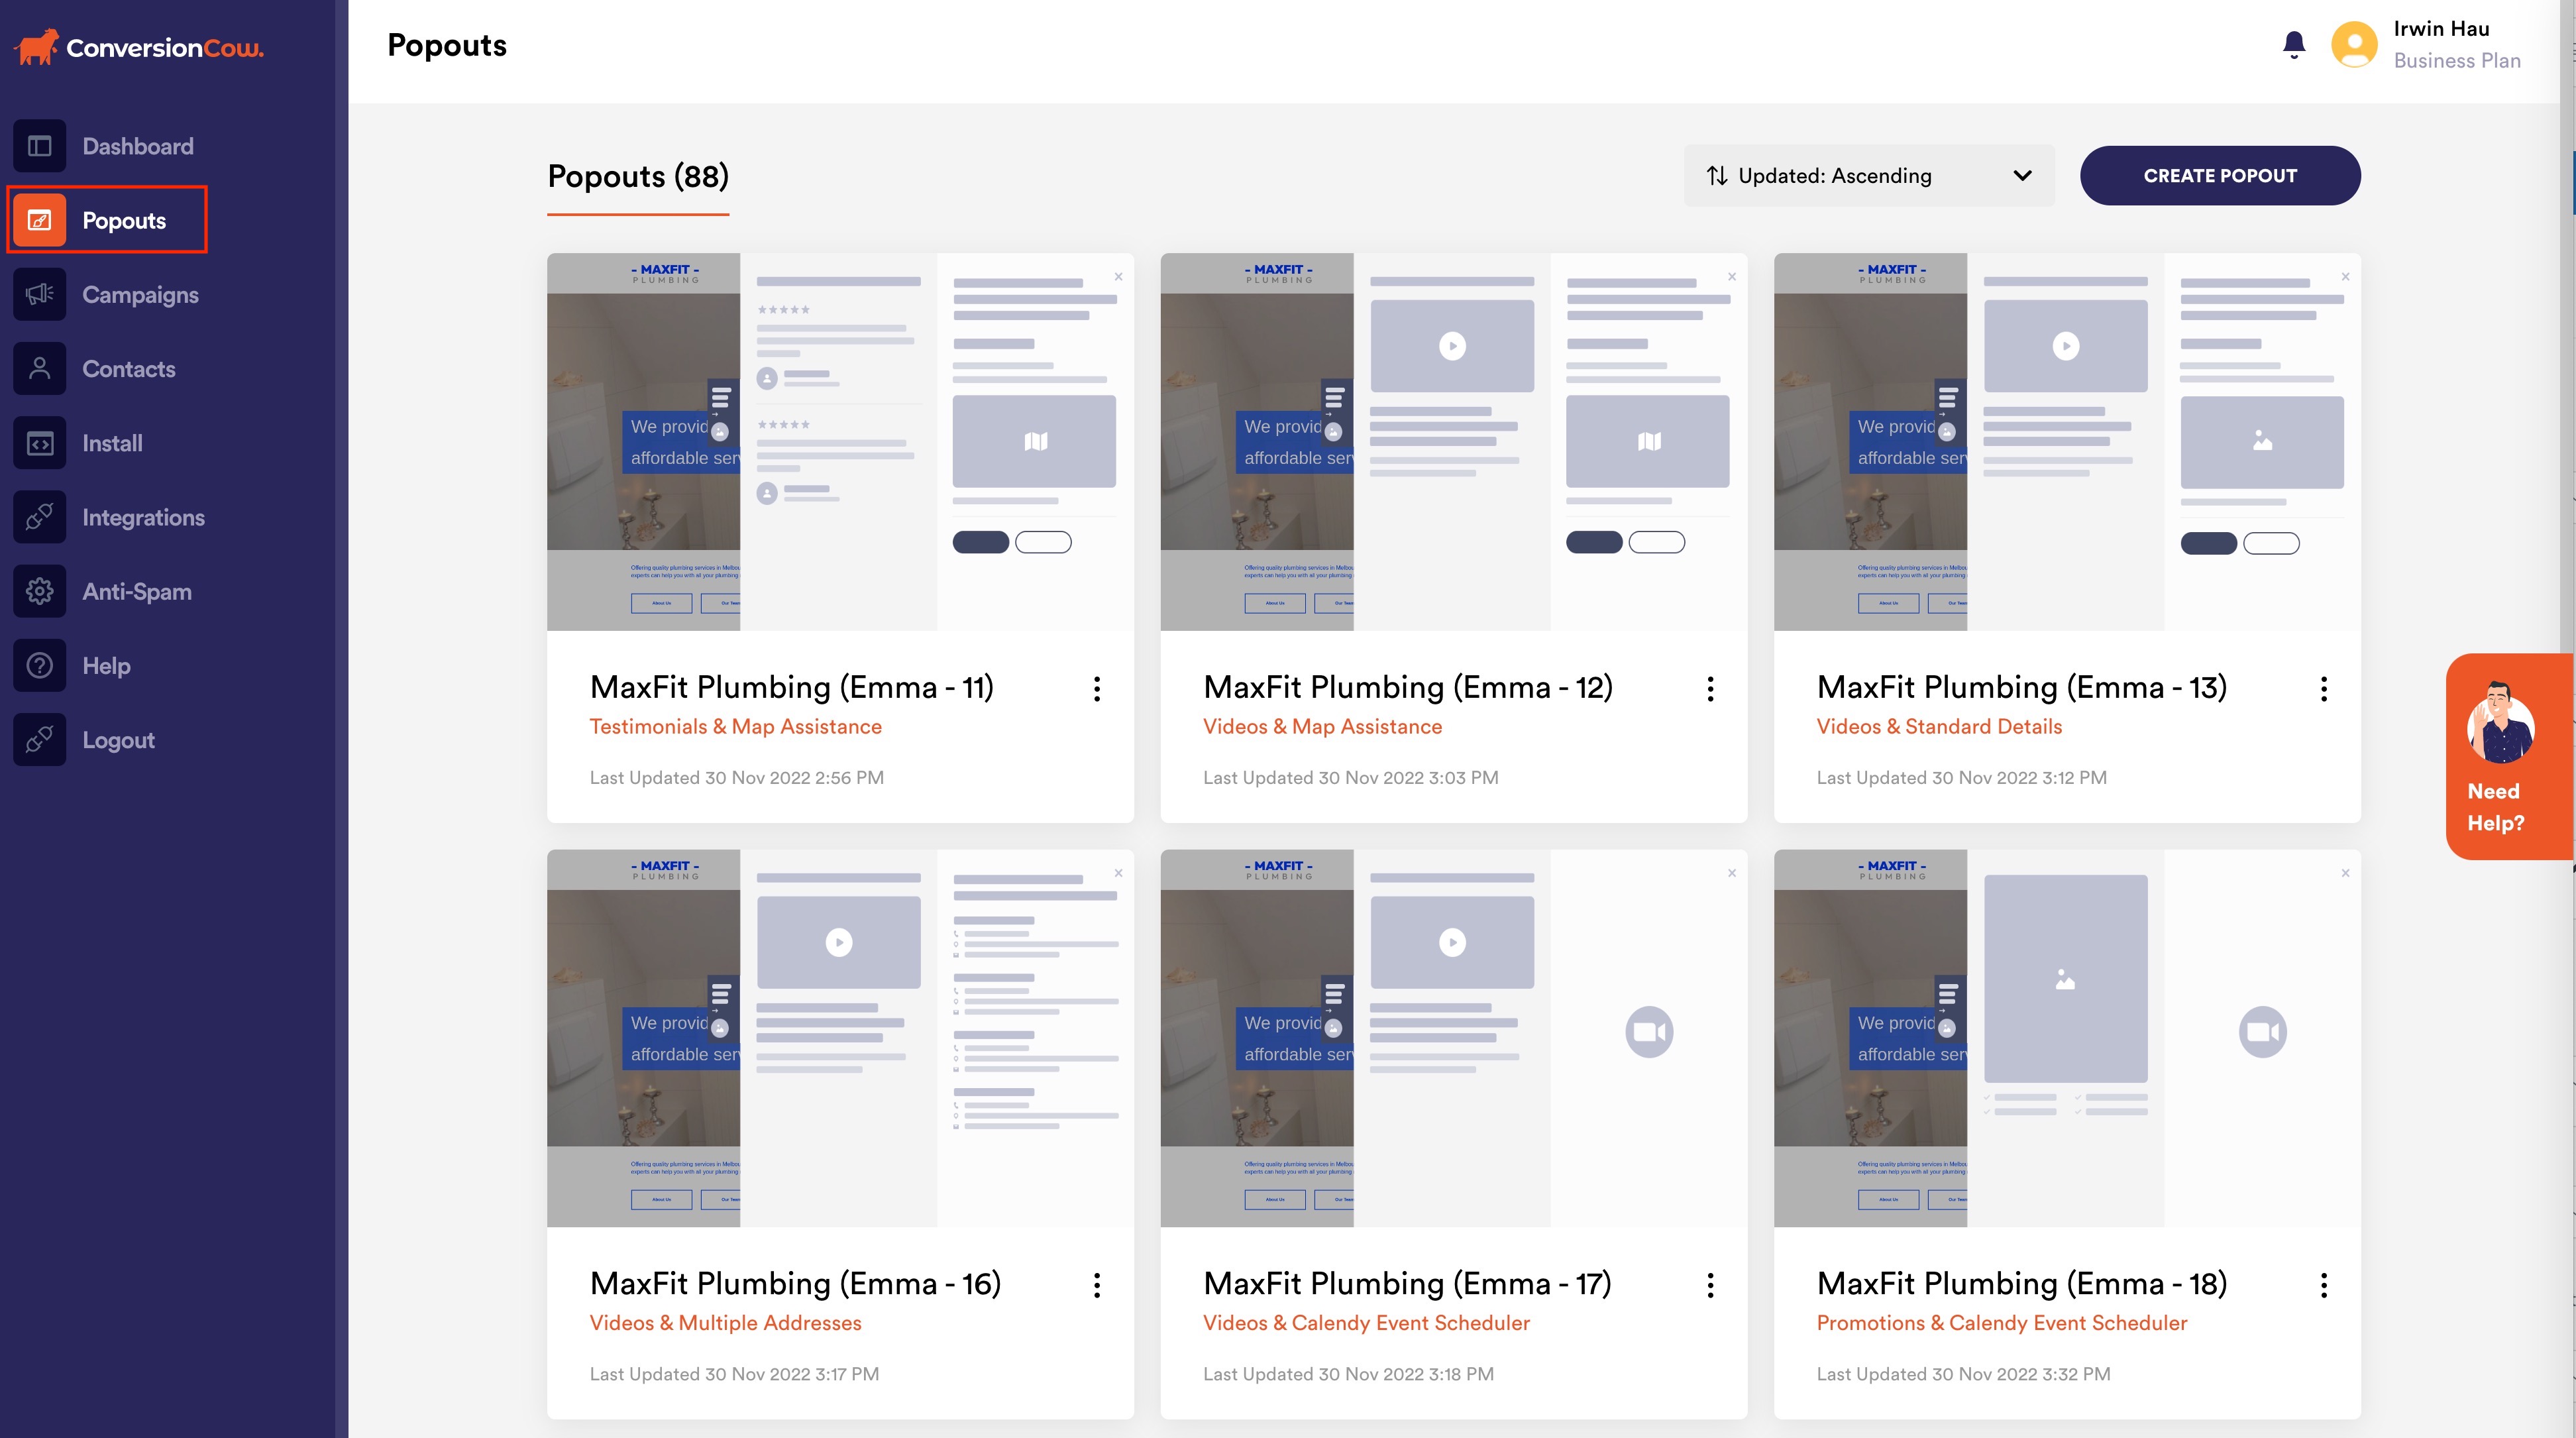2576x1438 pixels.
Task: Open the Need Help? widget
Action: (x=2509, y=757)
